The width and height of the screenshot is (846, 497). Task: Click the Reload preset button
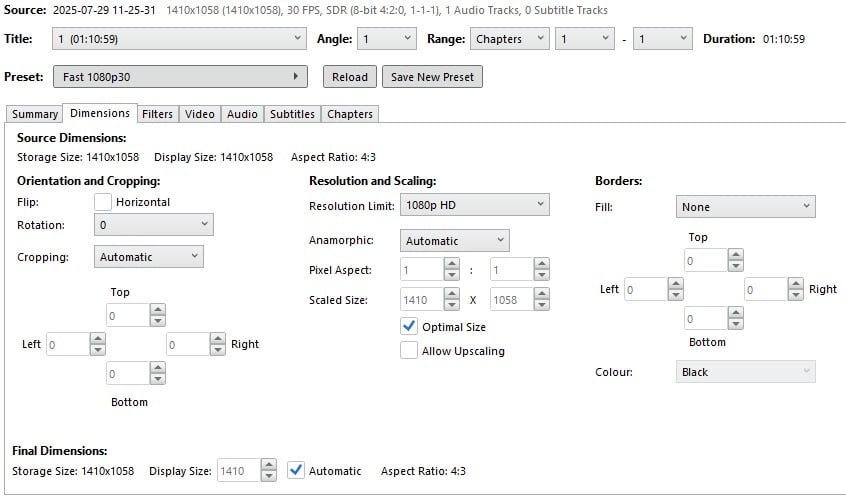(x=350, y=77)
